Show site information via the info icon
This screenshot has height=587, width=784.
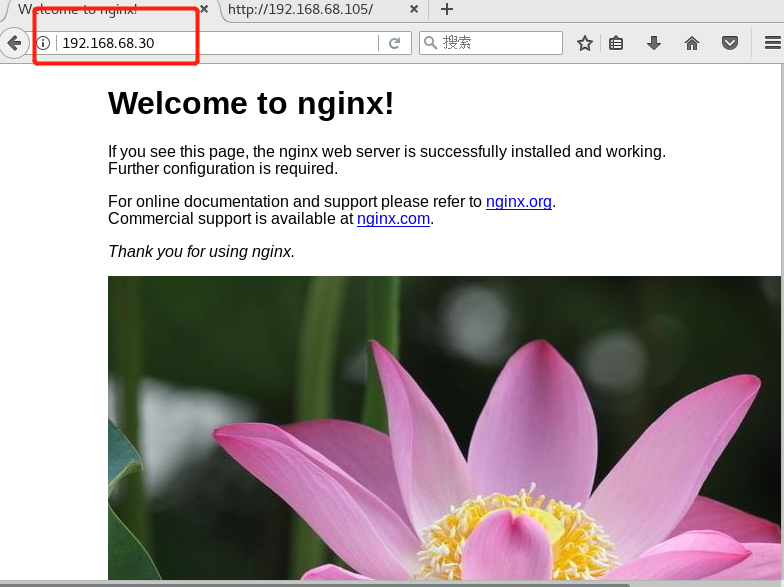click(44, 43)
